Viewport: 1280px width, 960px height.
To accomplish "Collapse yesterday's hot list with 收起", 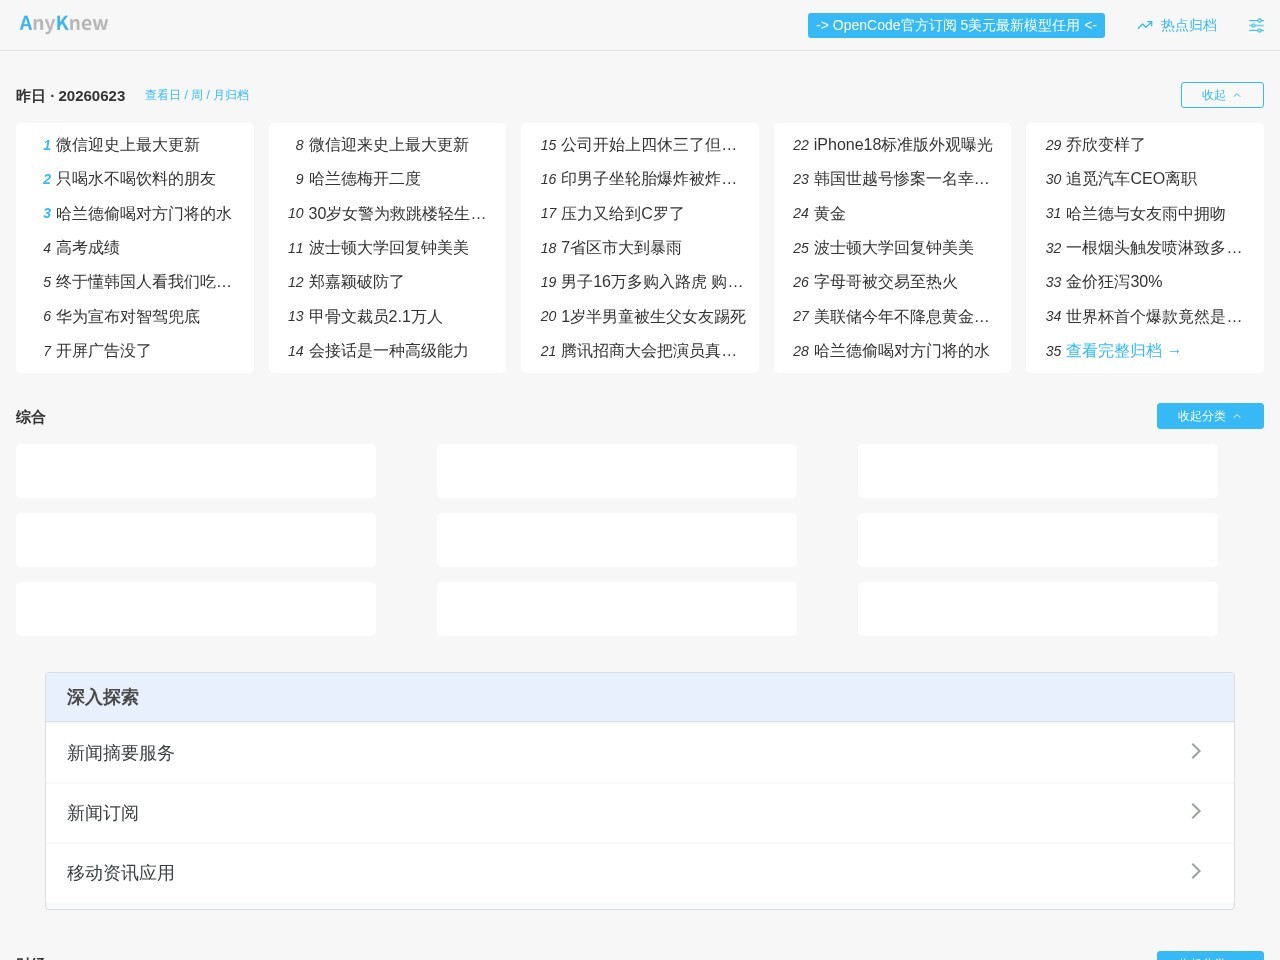I will coord(1222,95).
